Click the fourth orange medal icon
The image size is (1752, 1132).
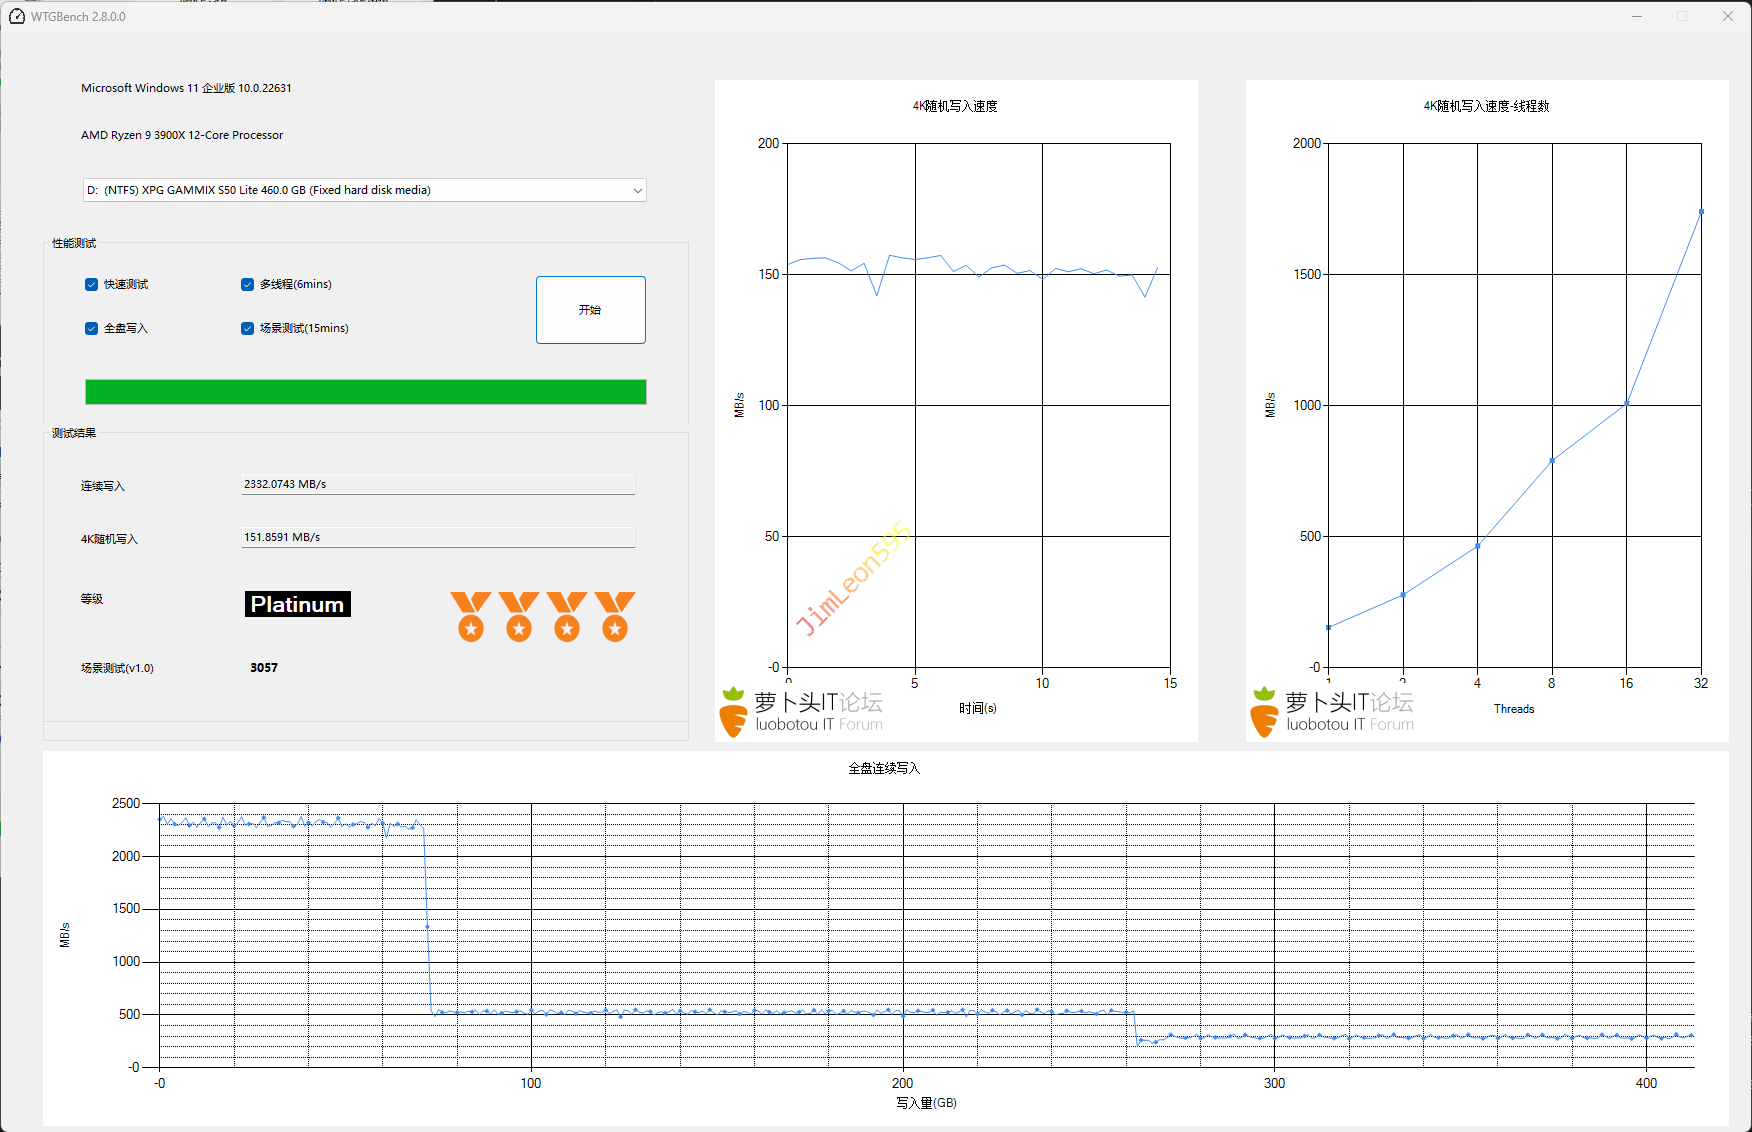point(614,616)
